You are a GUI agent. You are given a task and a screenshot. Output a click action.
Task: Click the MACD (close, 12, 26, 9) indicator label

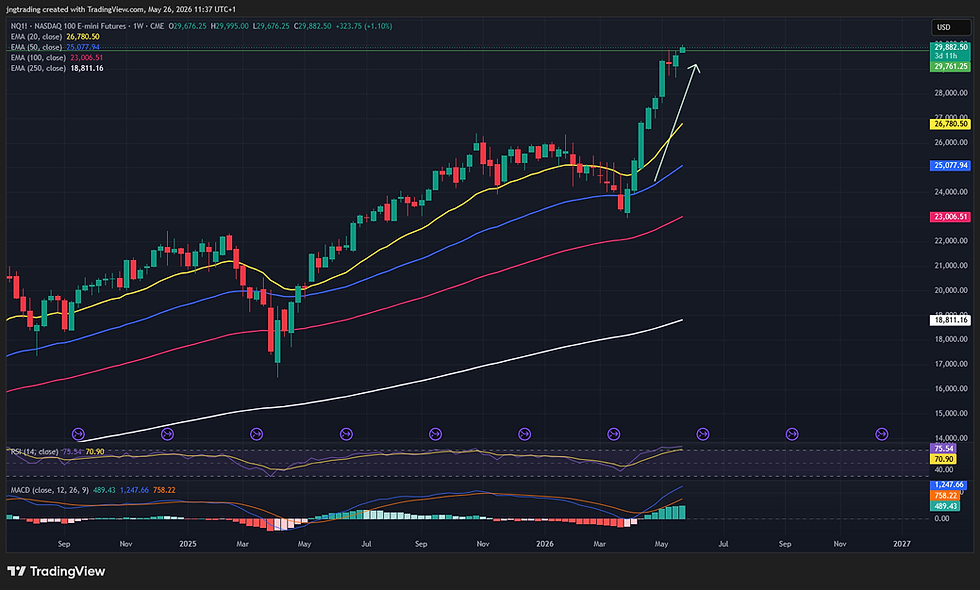coord(50,490)
